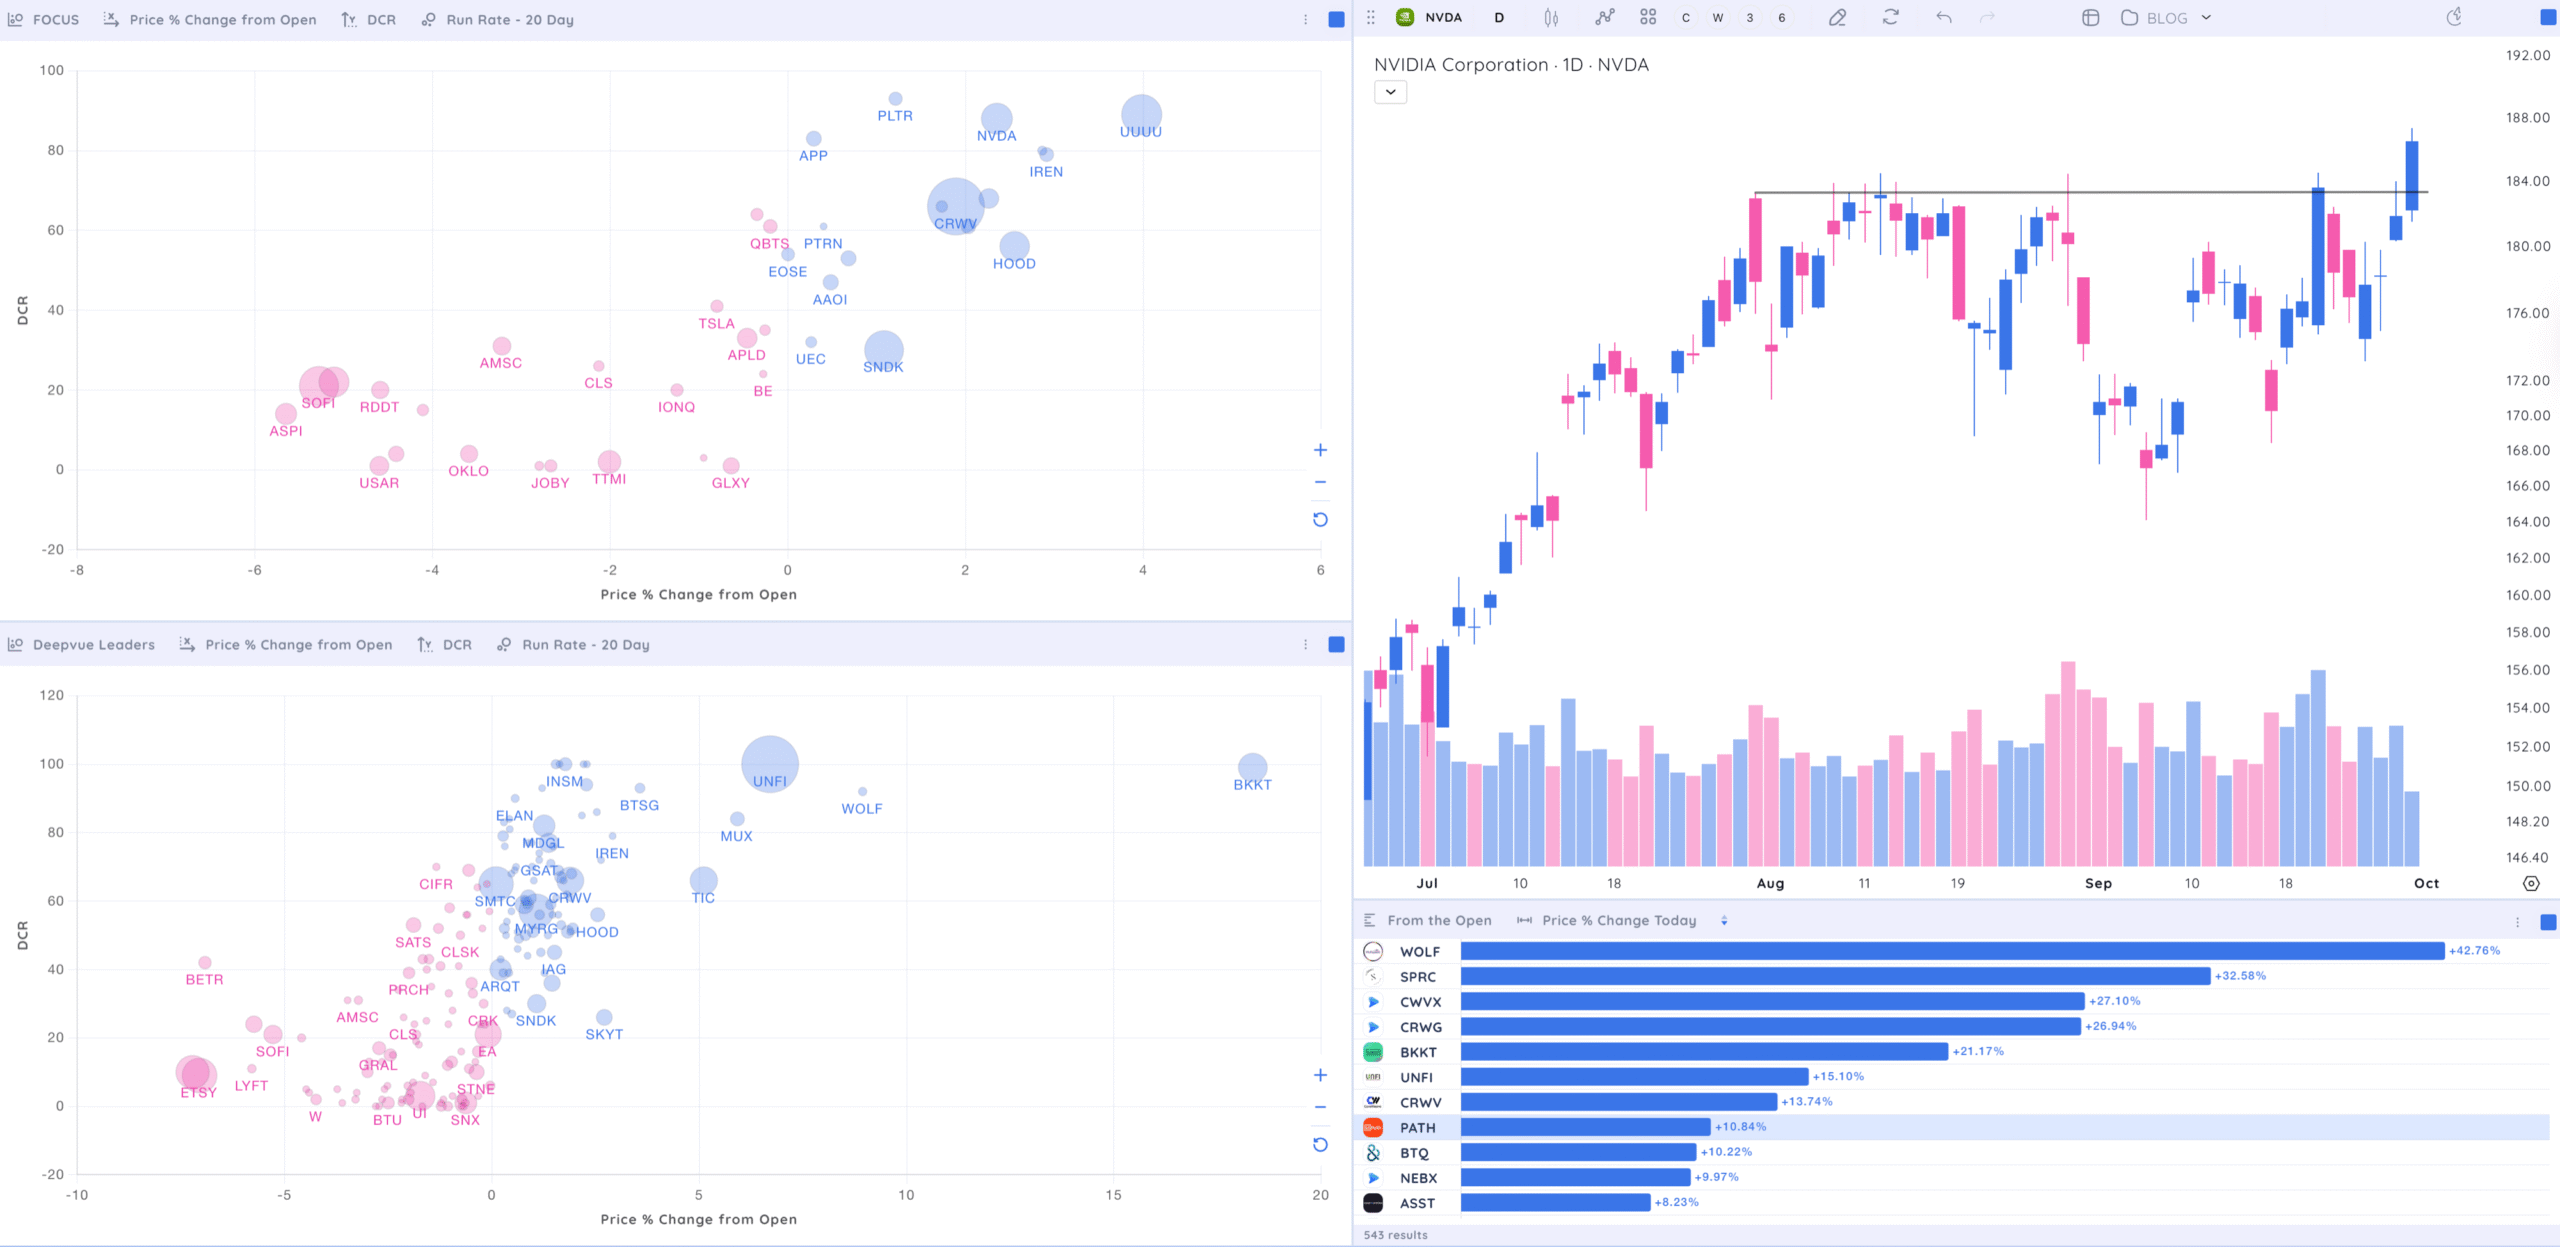Click the UUUU bubble in the FOCUS scatter plot

(x=1141, y=114)
